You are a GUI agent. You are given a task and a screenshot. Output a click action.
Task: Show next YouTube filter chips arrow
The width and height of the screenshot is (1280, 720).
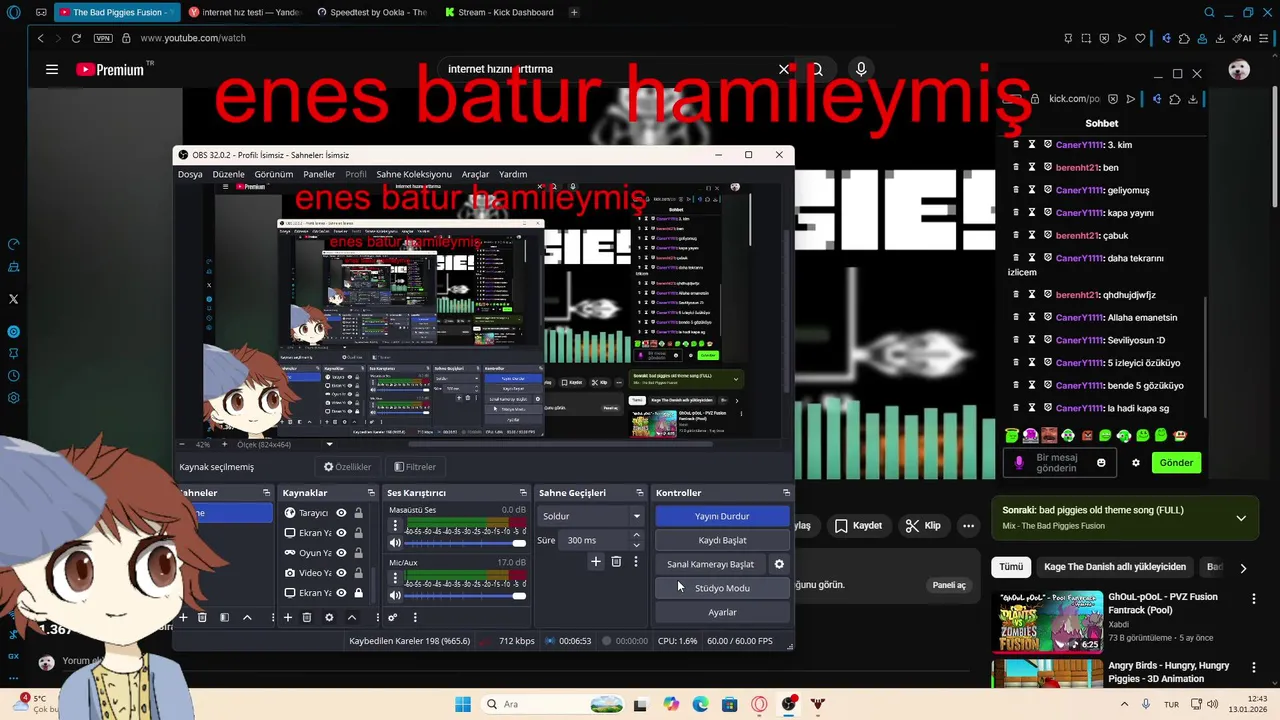(1243, 568)
